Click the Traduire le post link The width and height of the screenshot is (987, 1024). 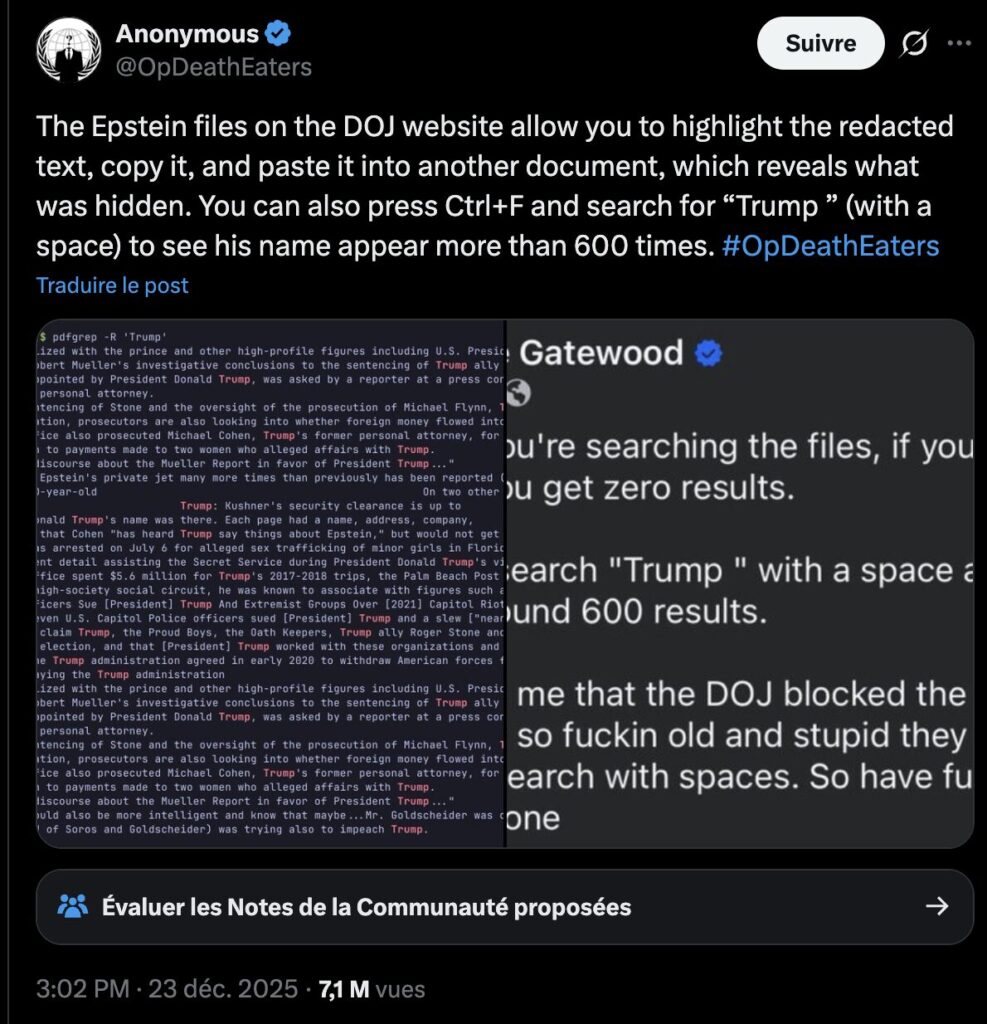click(112, 285)
